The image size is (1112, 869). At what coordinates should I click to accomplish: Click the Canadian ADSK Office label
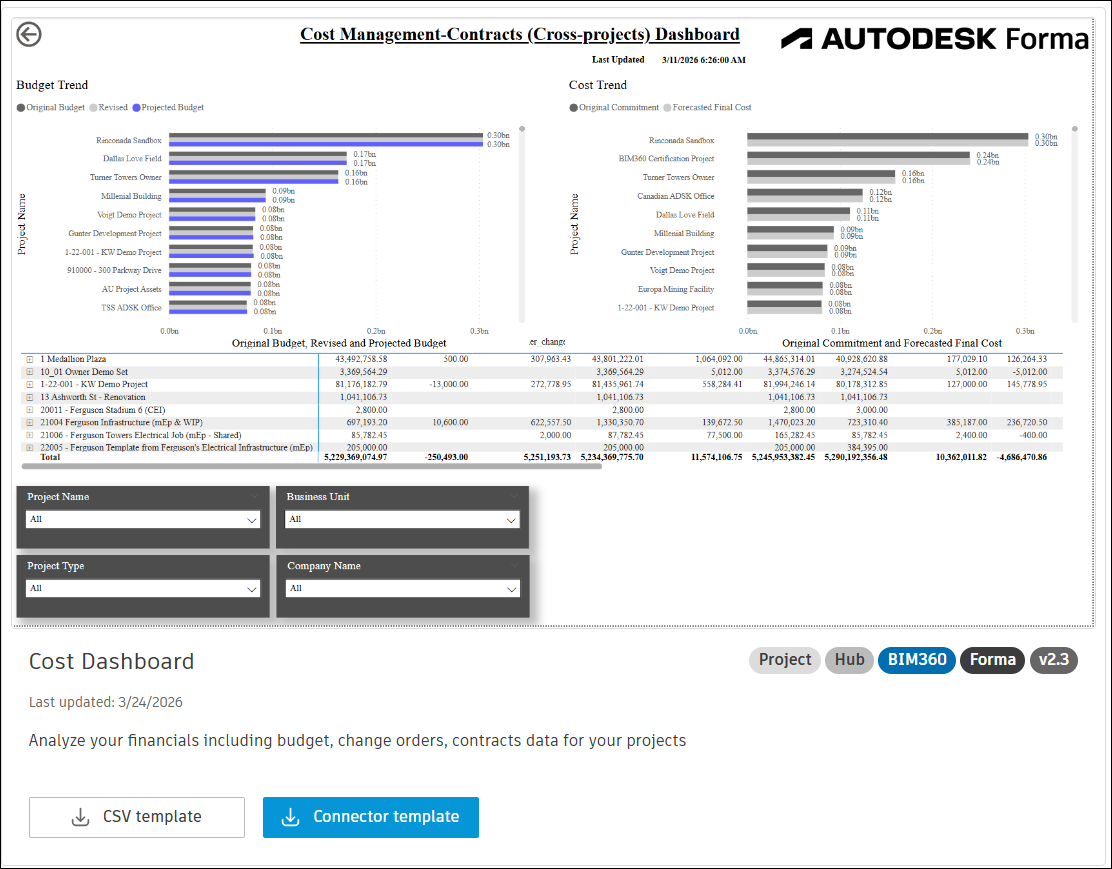click(x=675, y=197)
